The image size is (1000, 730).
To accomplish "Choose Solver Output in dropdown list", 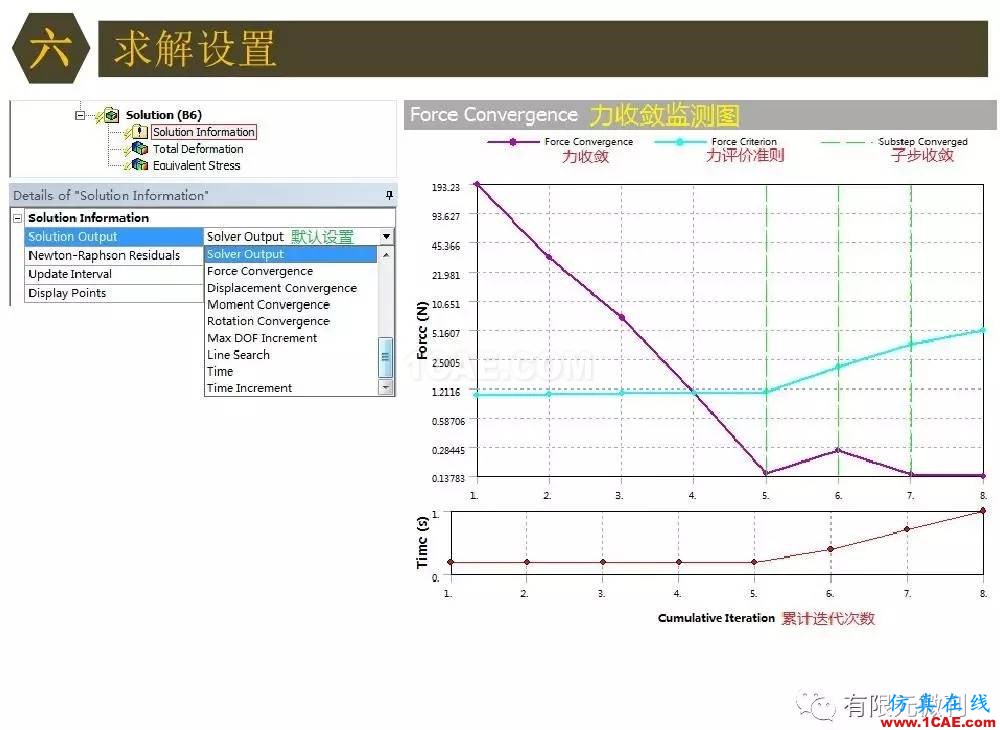I will [291, 254].
